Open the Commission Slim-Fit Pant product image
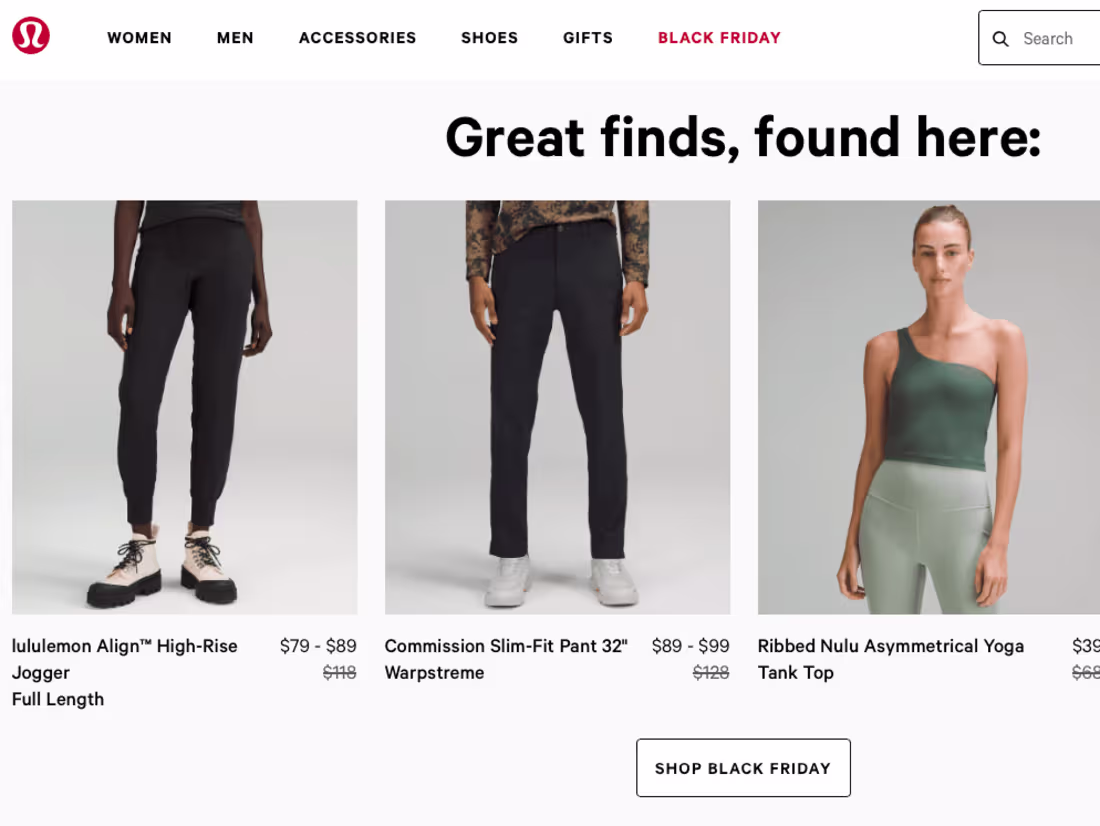Viewport: 1100px width, 826px height. pyautogui.click(x=557, y=408)
